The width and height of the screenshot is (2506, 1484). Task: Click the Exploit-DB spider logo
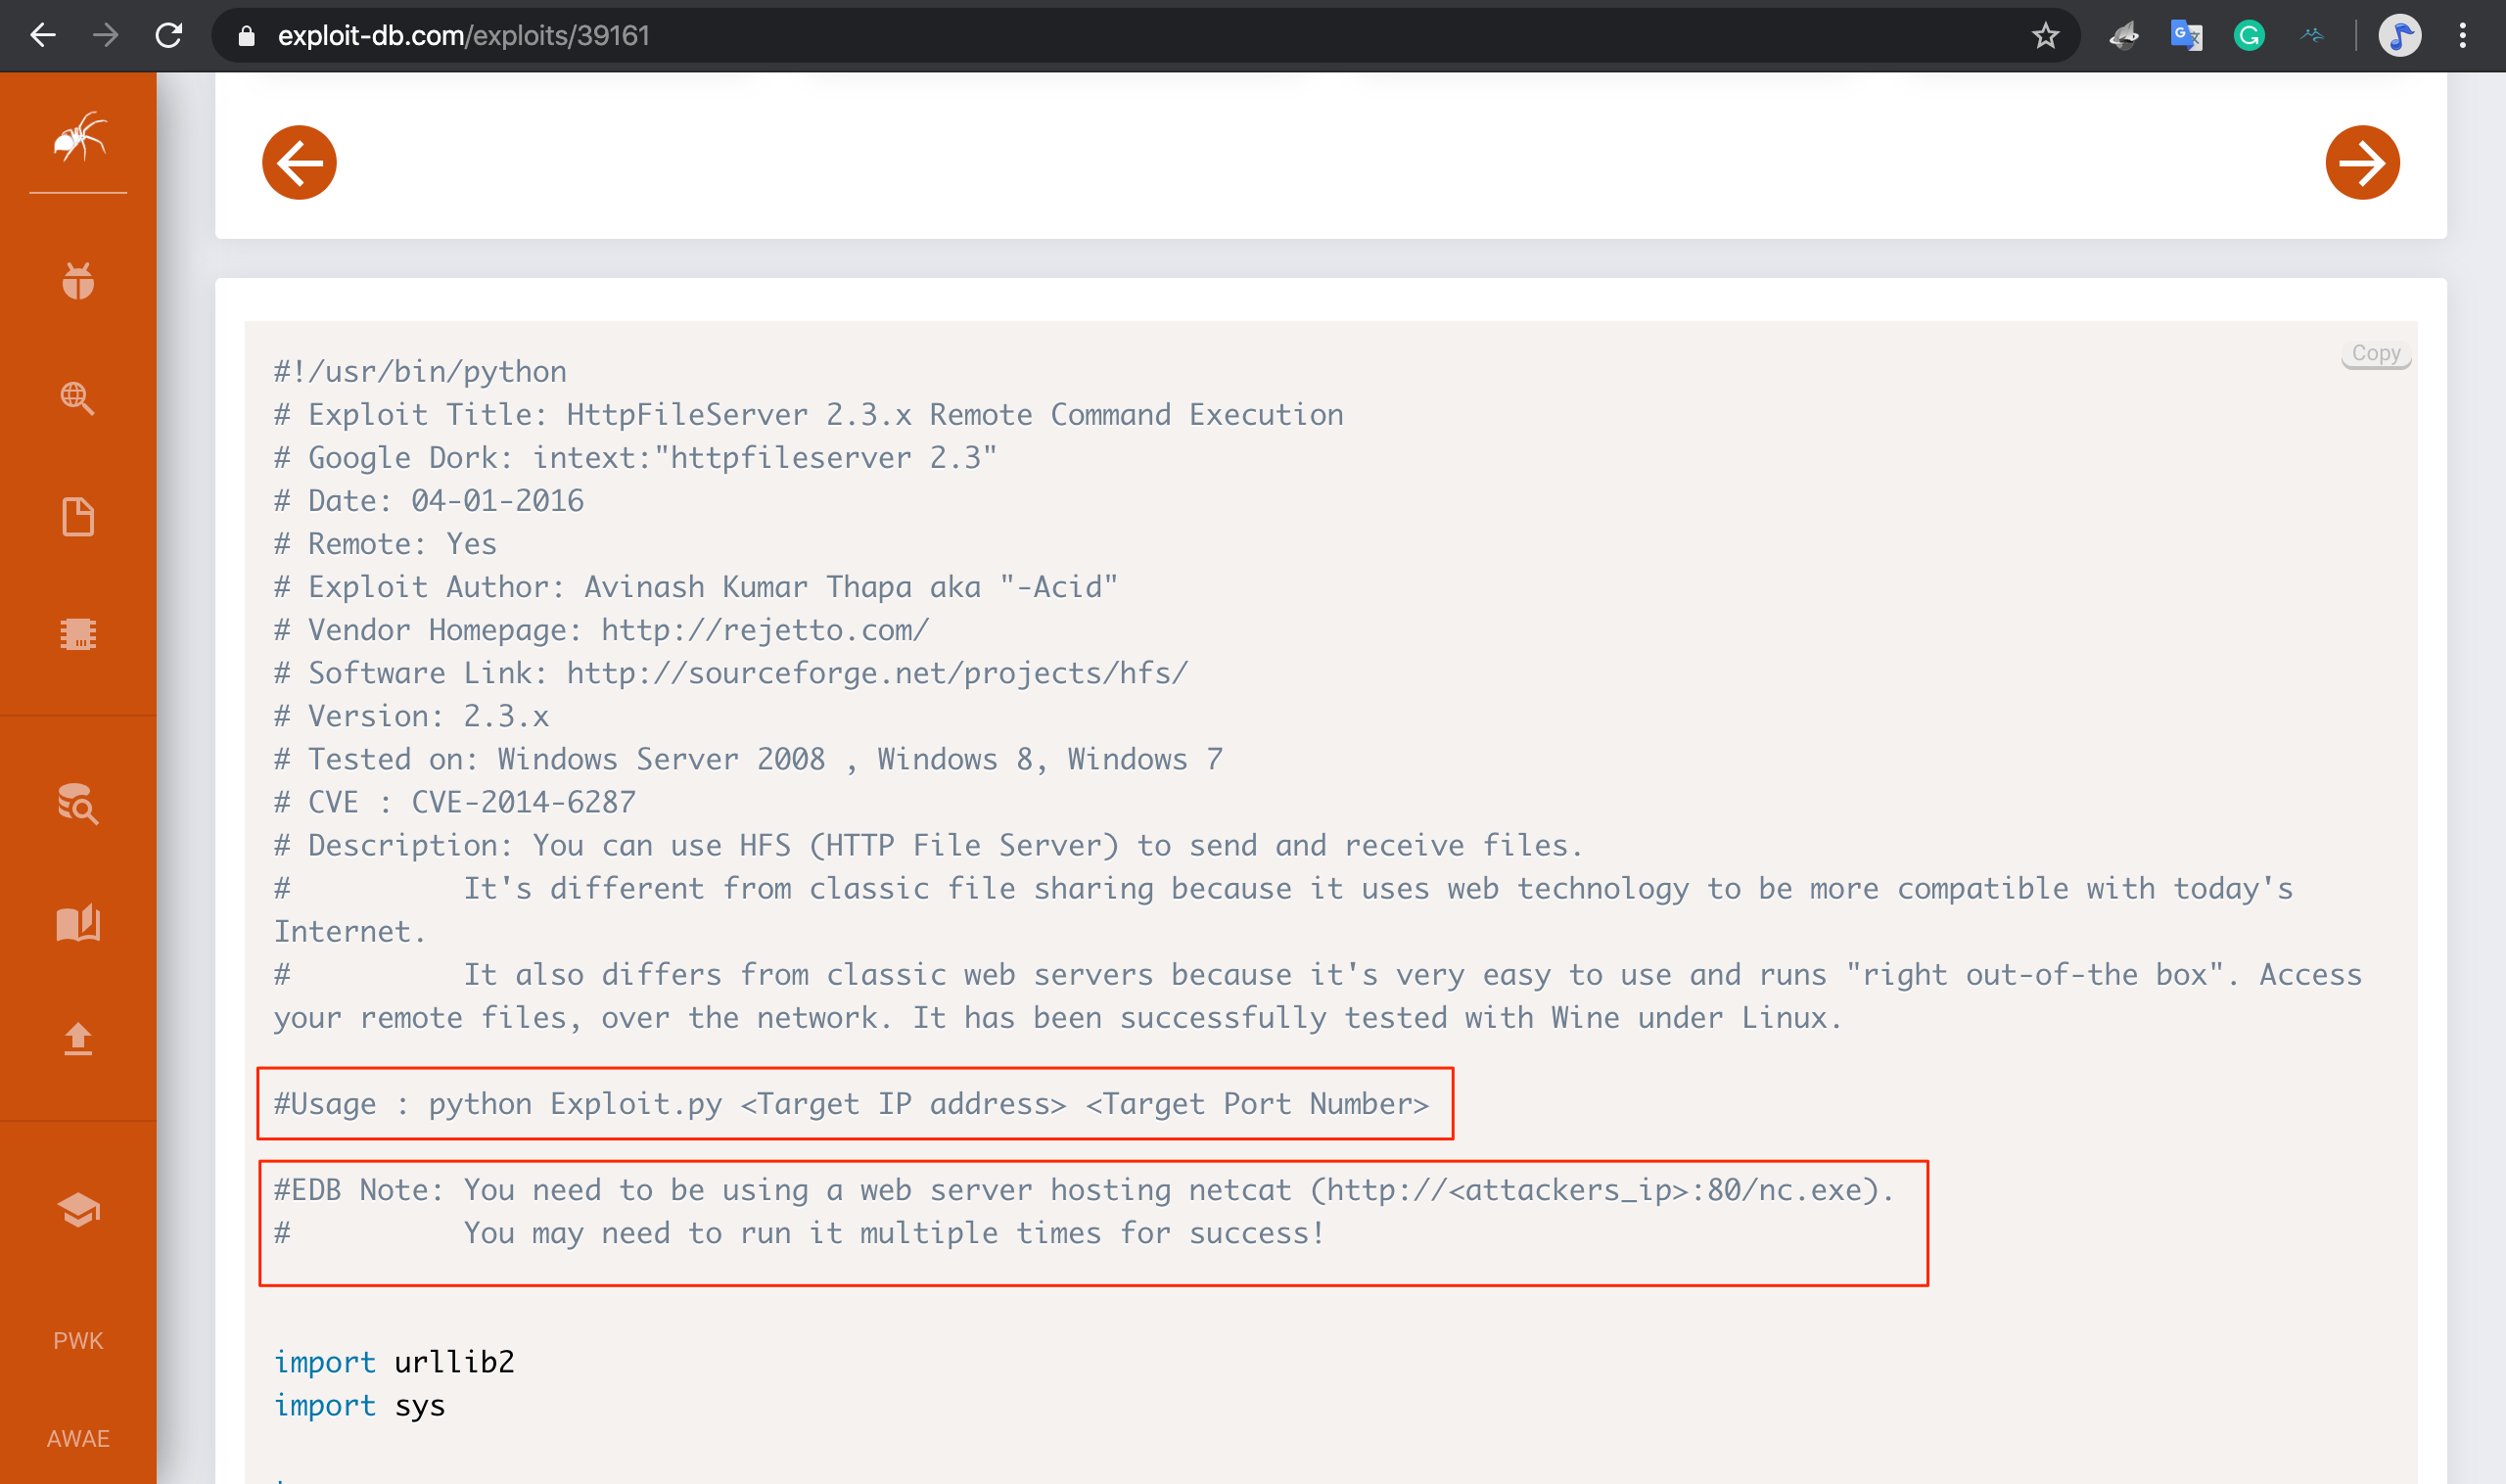[77, 141]
